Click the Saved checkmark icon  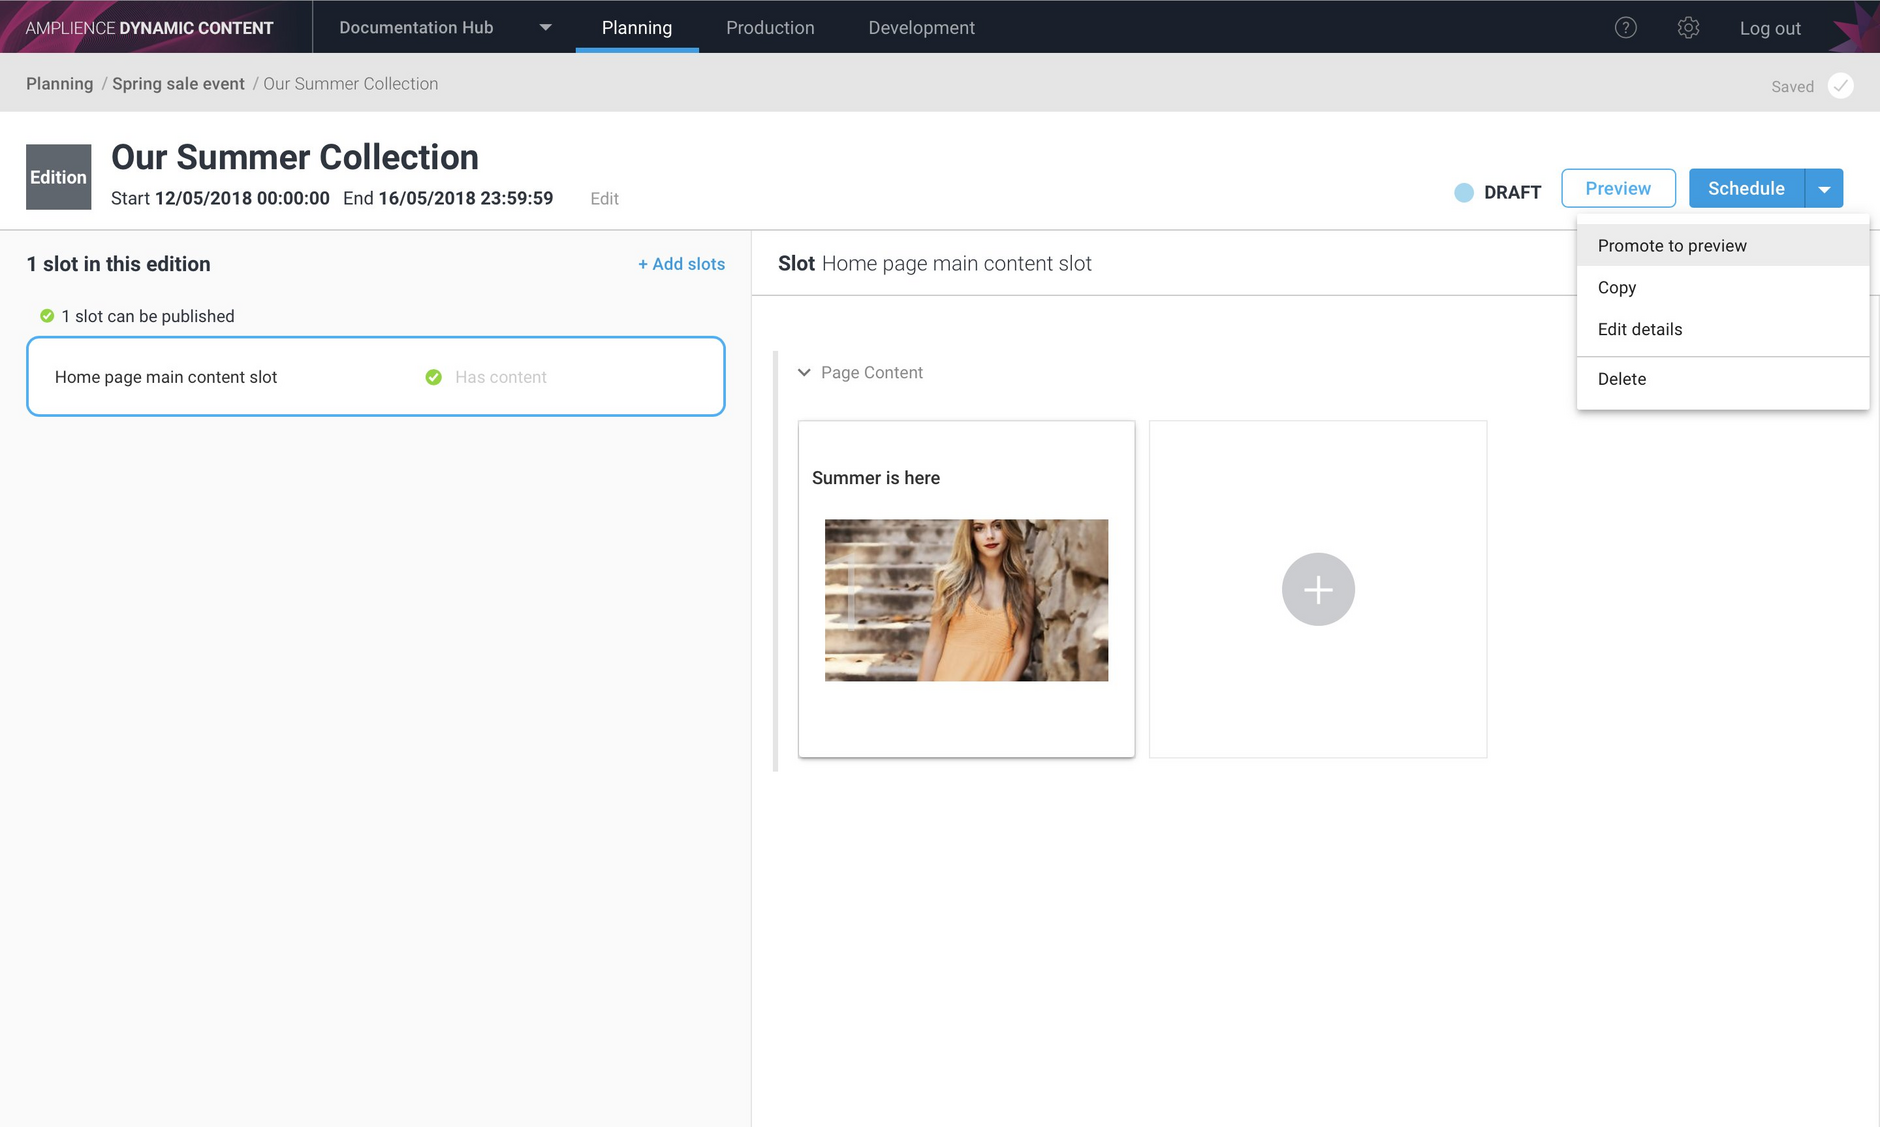pyautogui.click(x=1840, y=86)
